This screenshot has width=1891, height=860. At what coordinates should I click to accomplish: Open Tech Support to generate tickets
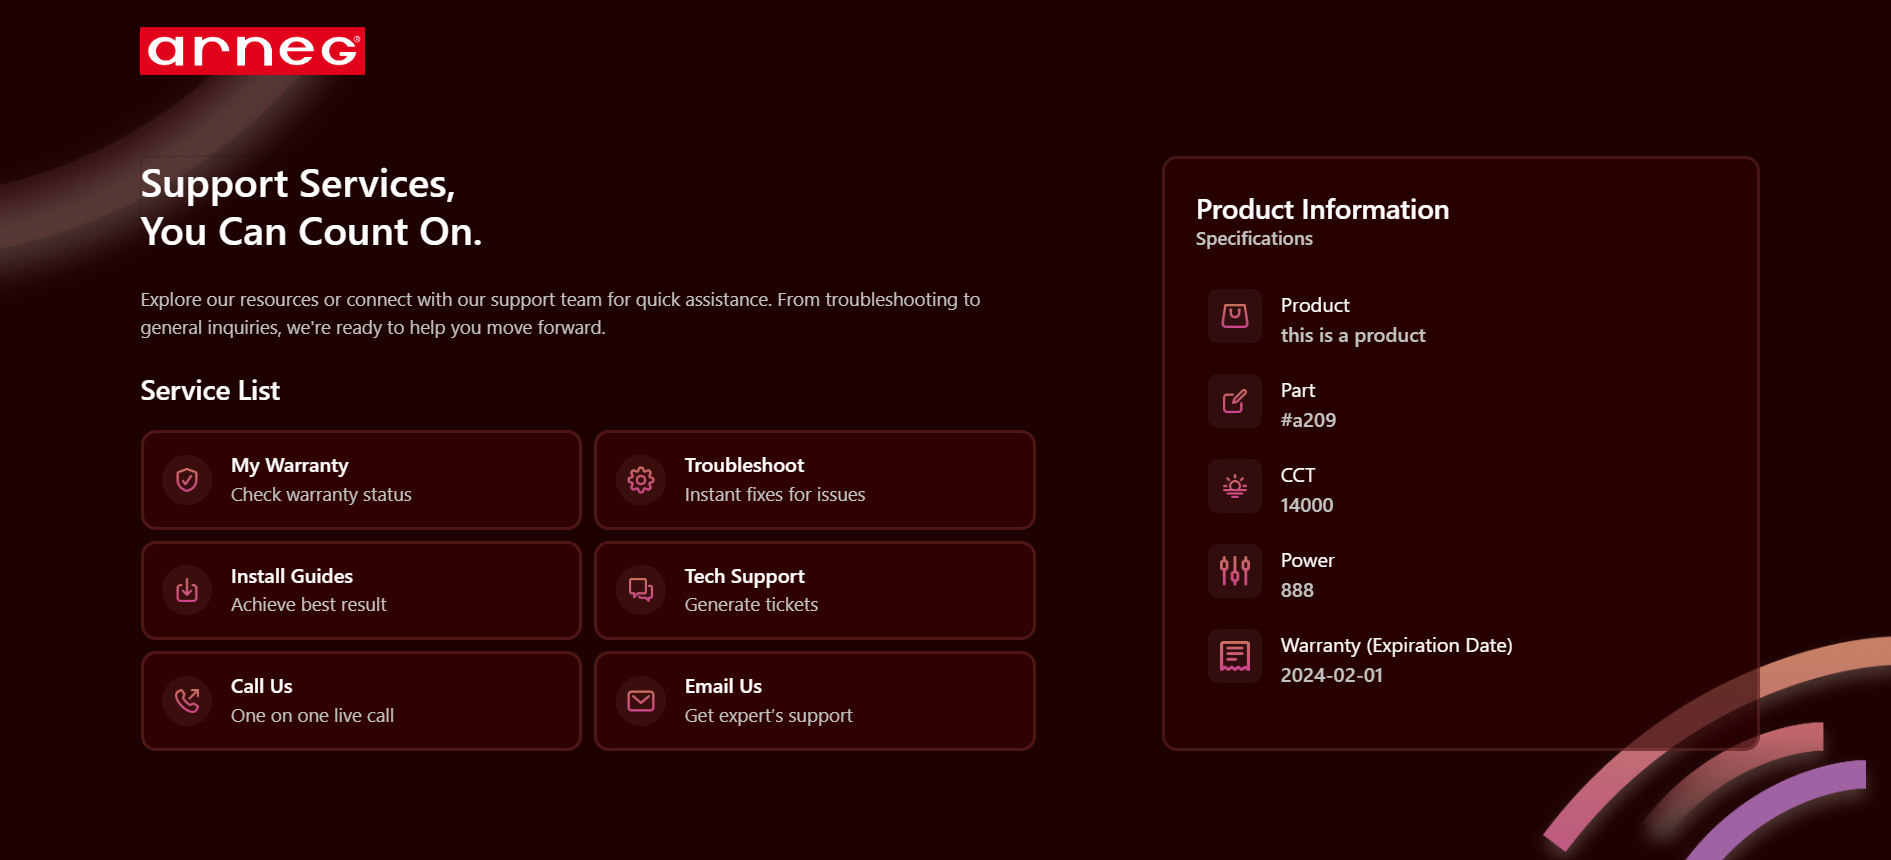coord(814,590)
